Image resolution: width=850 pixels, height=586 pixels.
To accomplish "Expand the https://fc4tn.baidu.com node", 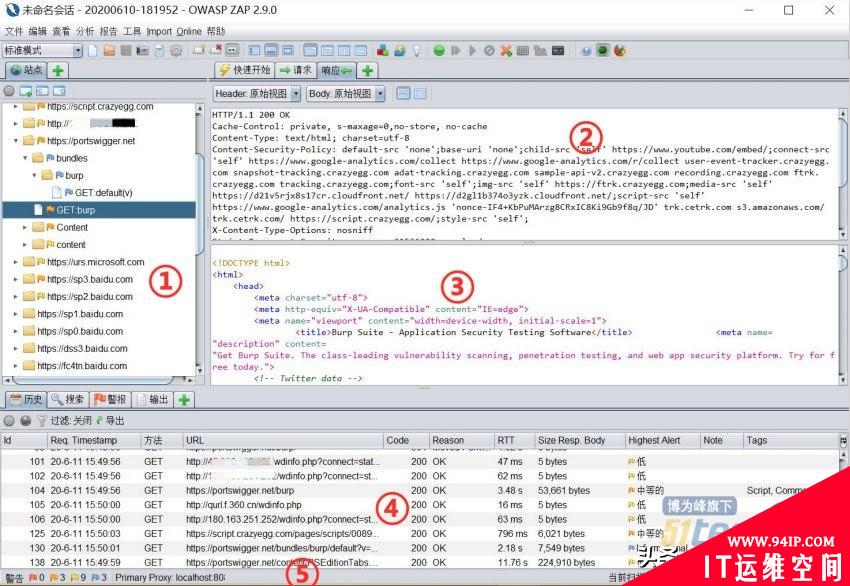I will pyautogui.click(x=16, y=366).
